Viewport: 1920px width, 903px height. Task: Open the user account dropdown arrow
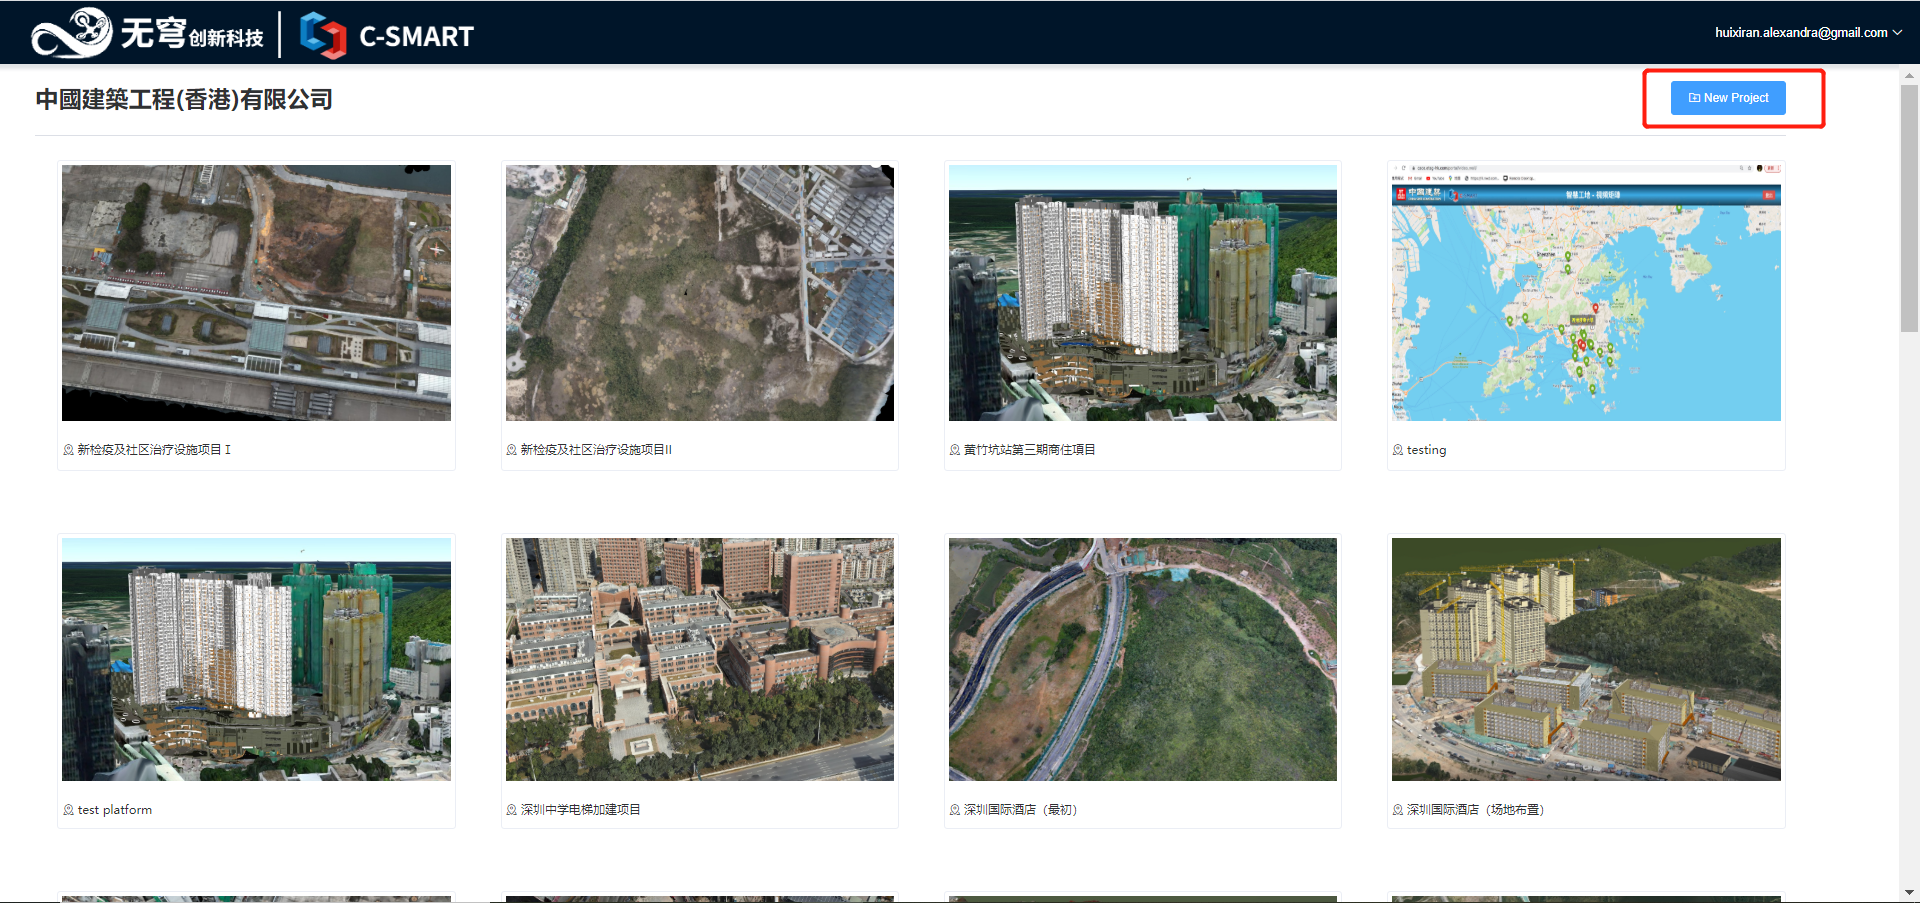pos(1897,33)
